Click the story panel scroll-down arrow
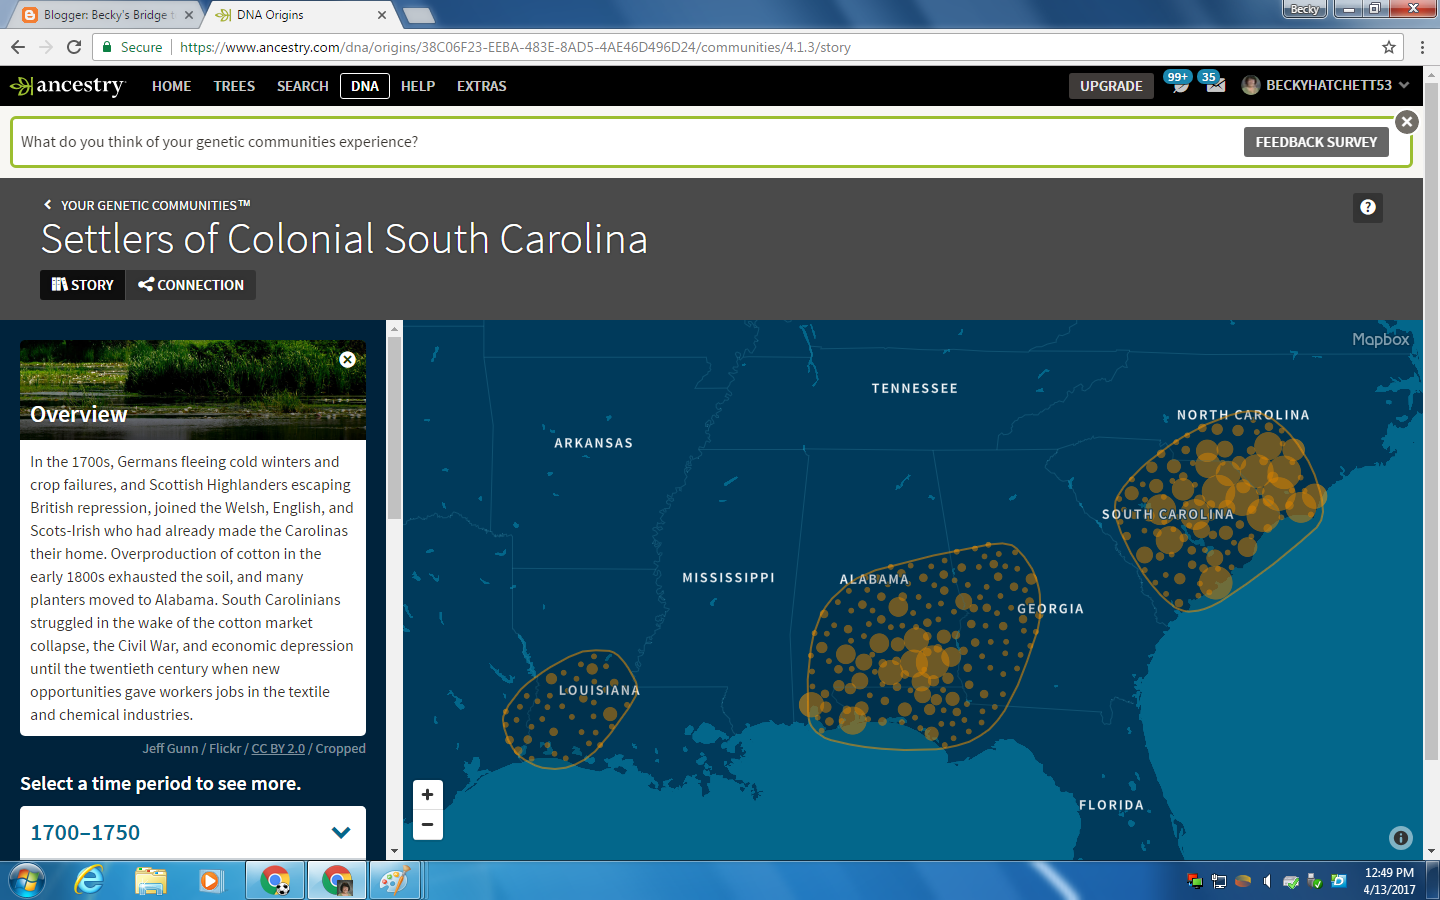 click(394, 851)
